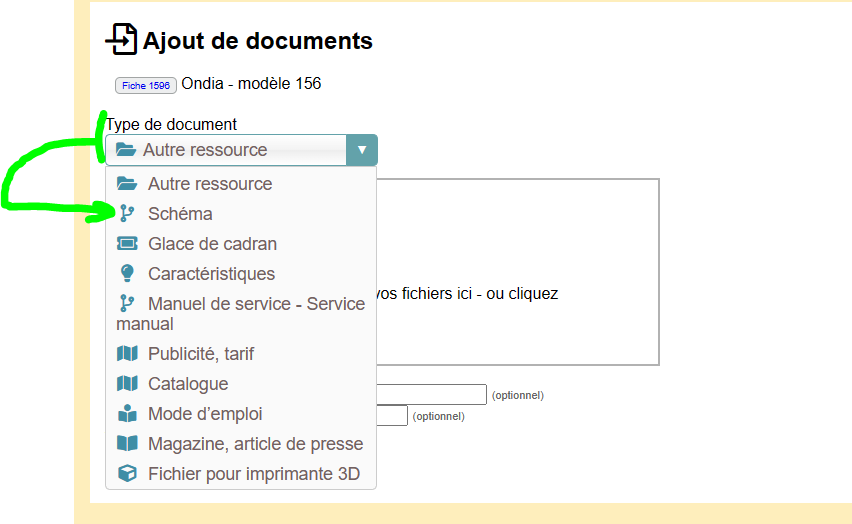The height and width of the screenshot is (524, 852).
Task: Choose Catalogue in the dropdown list
Action: coord(188,384)
